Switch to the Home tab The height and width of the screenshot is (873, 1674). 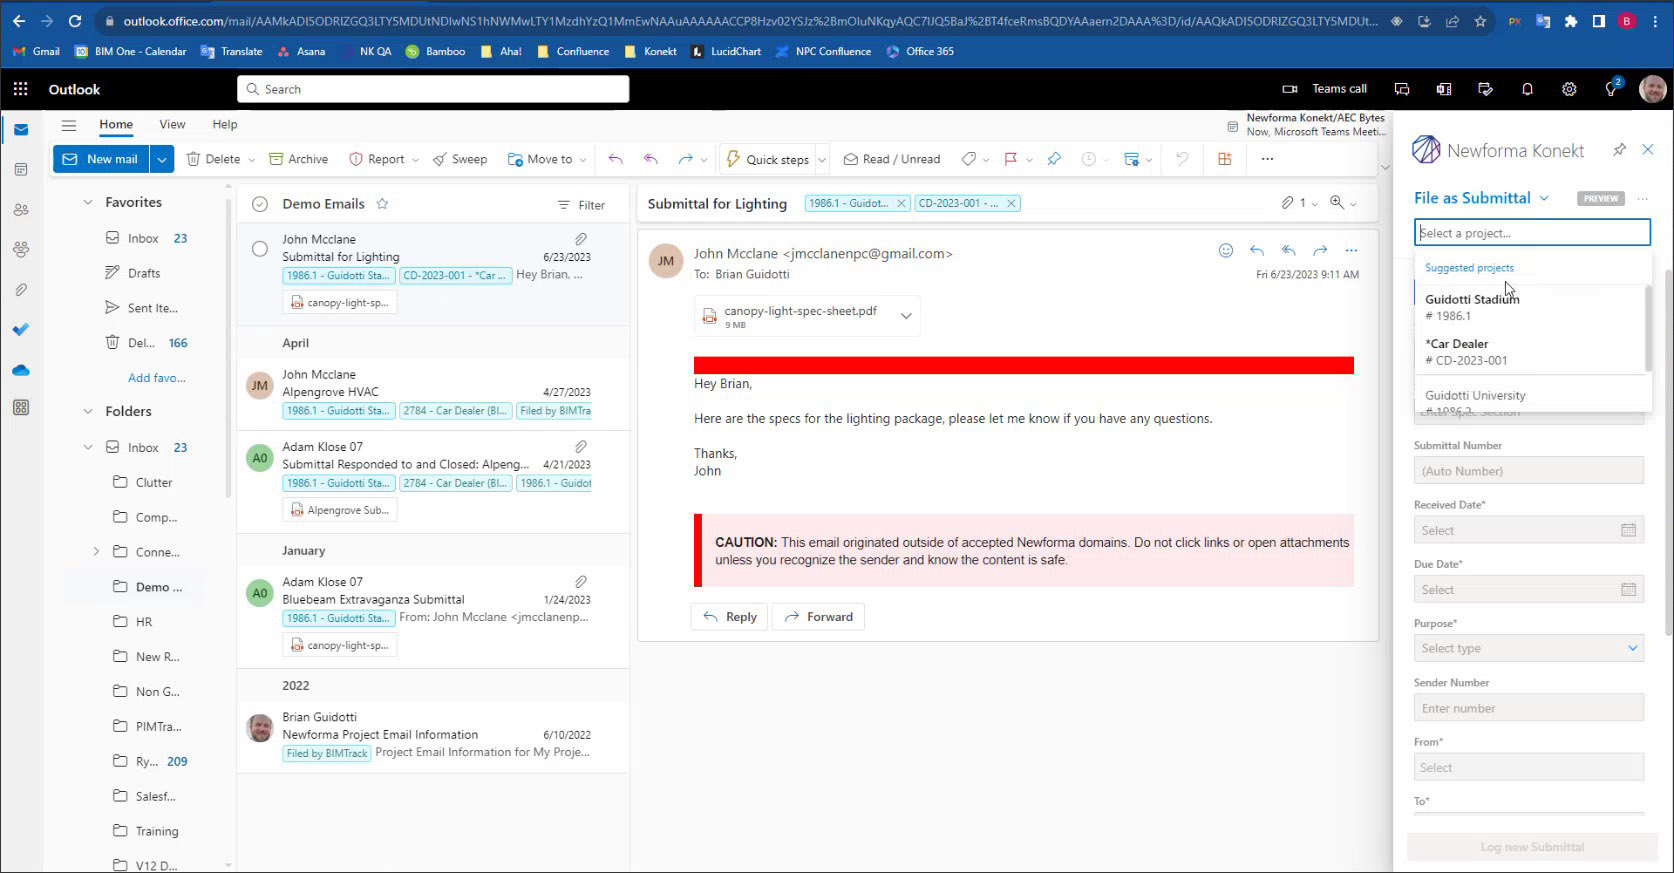116,125
